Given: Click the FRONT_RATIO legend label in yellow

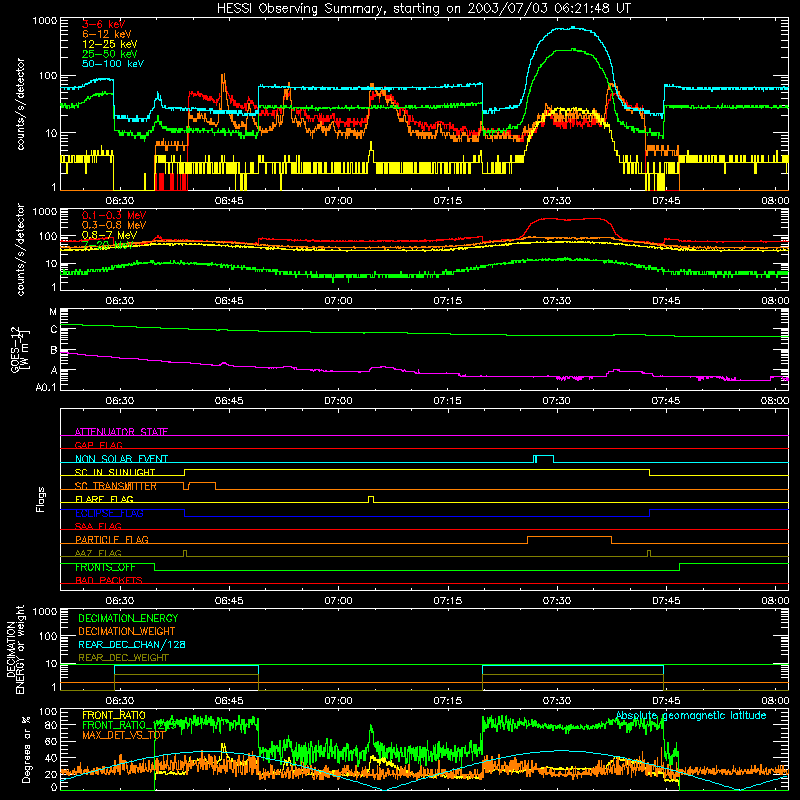Looking at the screenshot, I should click(114, 715).
